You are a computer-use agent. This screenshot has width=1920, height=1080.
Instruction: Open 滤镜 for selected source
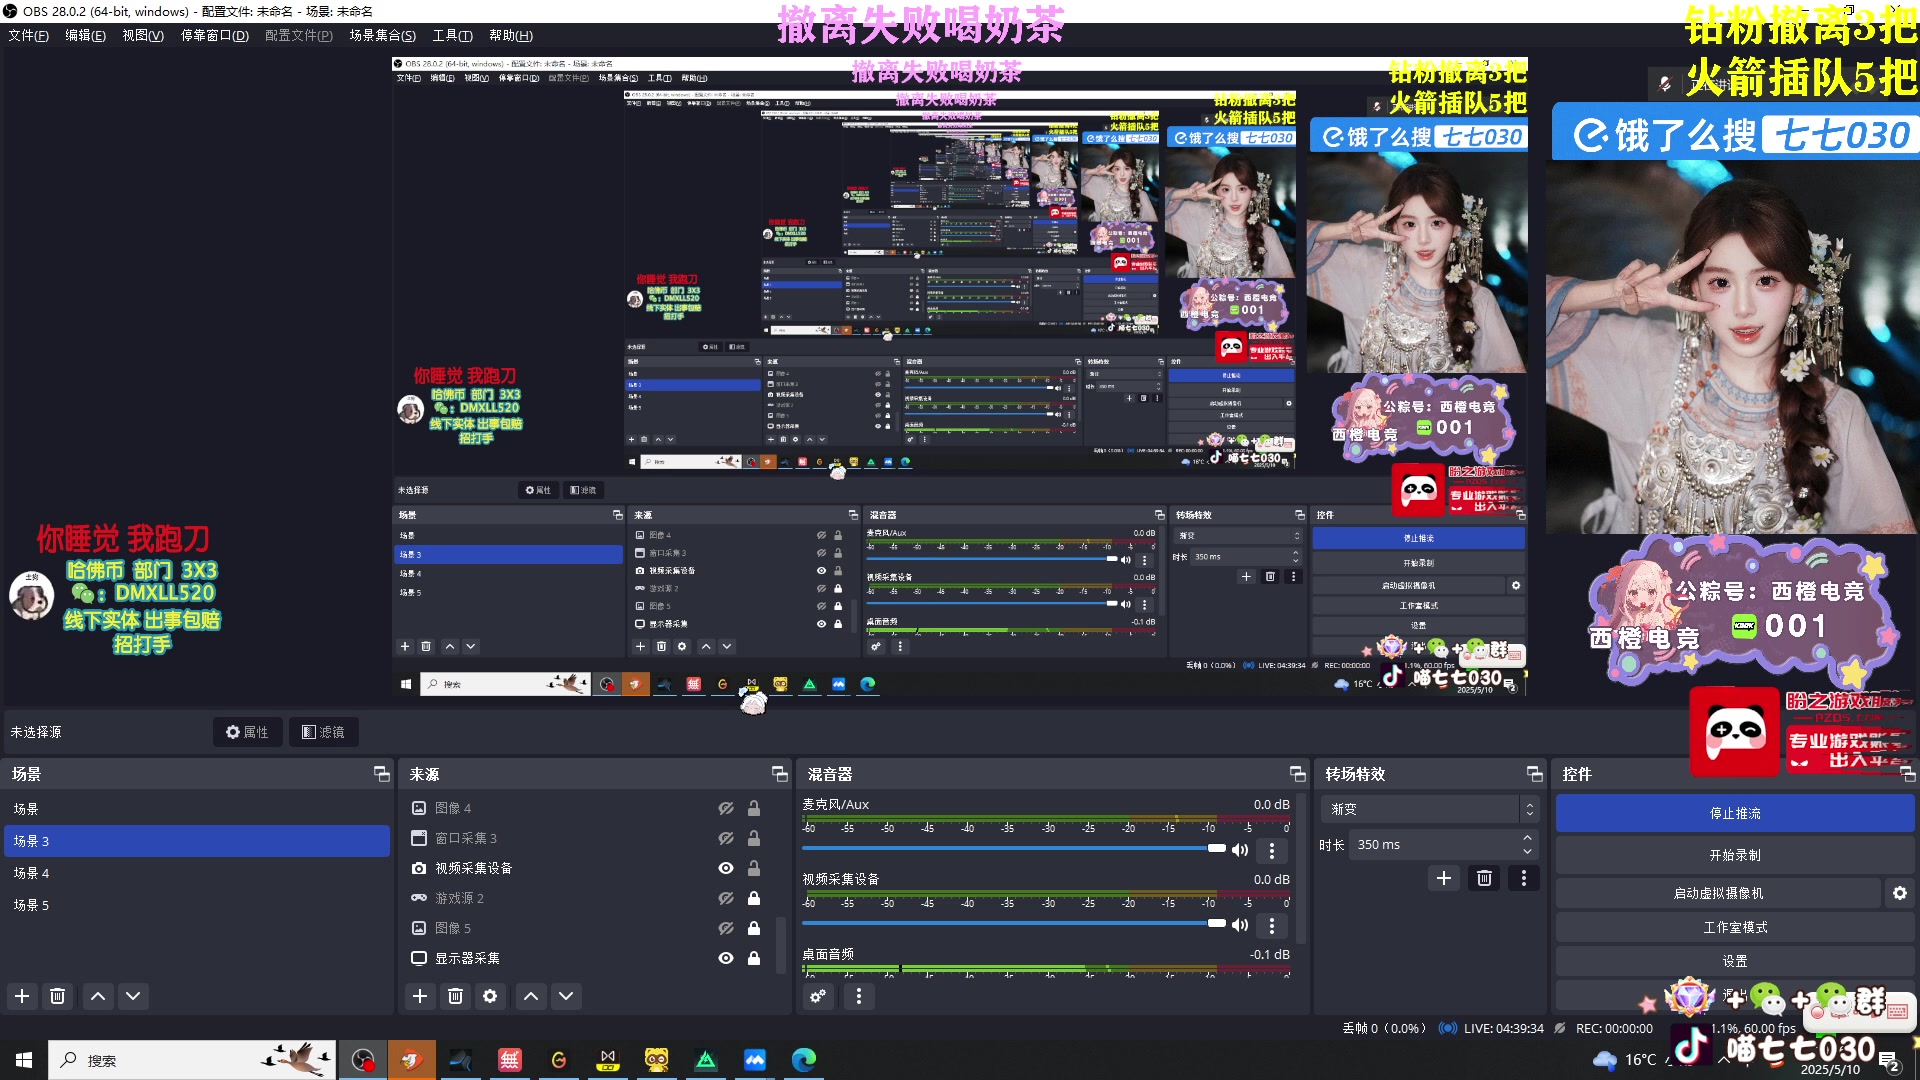point(324,732)
